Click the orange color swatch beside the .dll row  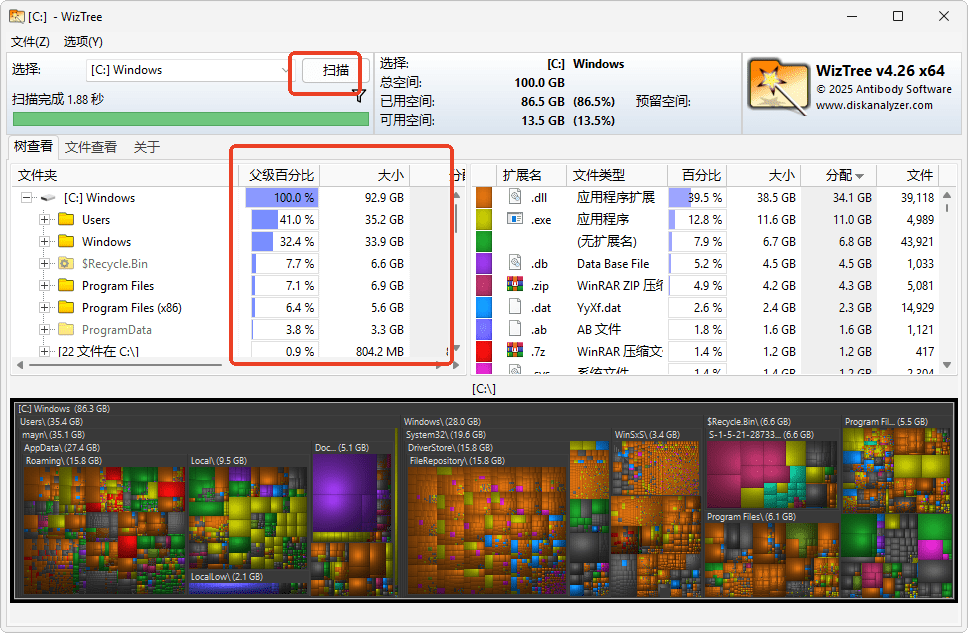pos(483,197)
